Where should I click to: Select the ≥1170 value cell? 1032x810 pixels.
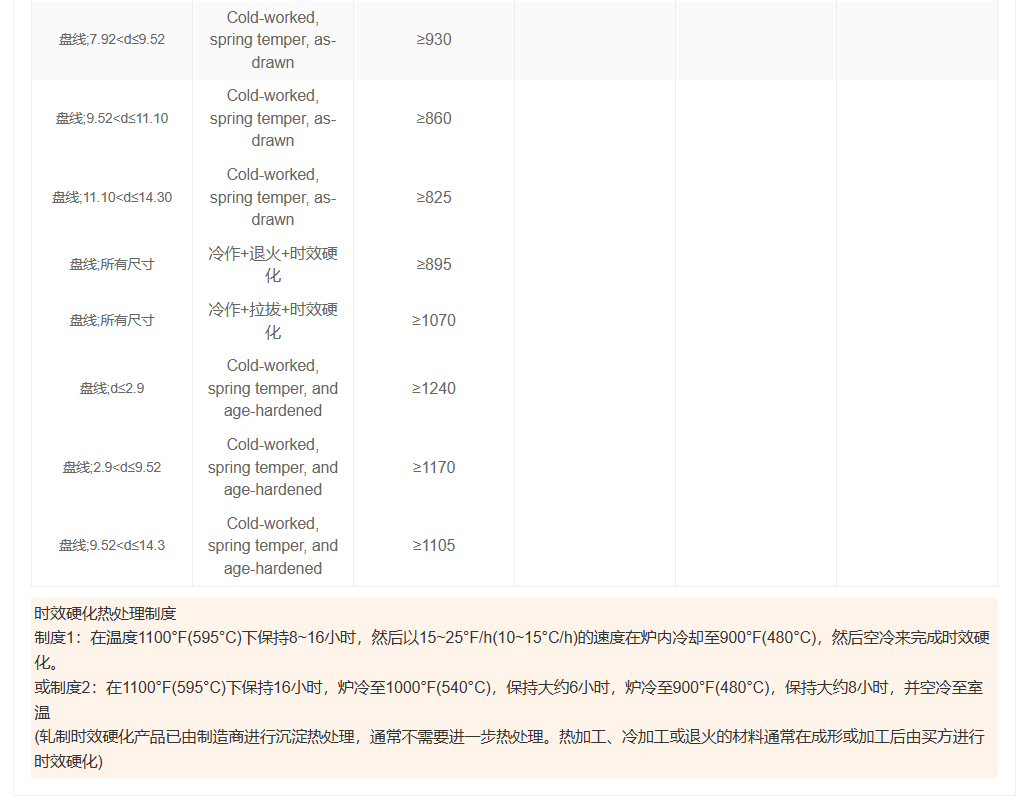(434, 467)
